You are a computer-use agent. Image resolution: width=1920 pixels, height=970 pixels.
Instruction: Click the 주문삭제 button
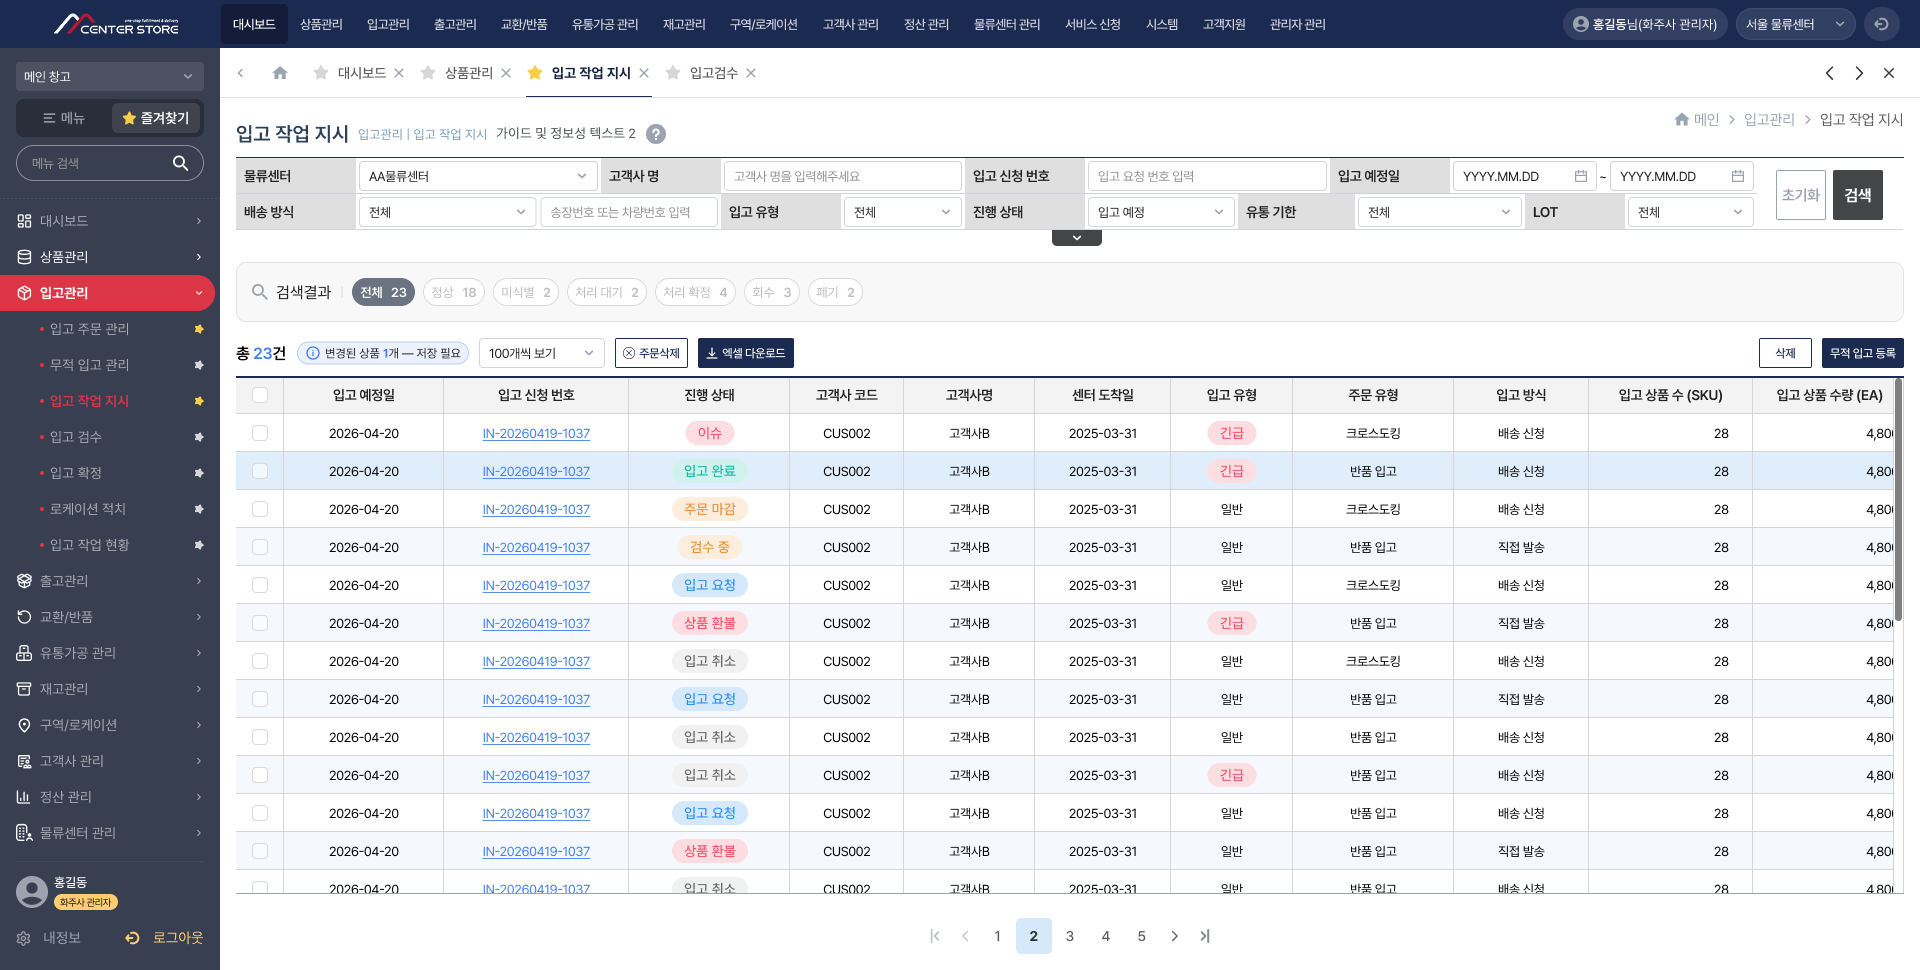tap(651, 353)
